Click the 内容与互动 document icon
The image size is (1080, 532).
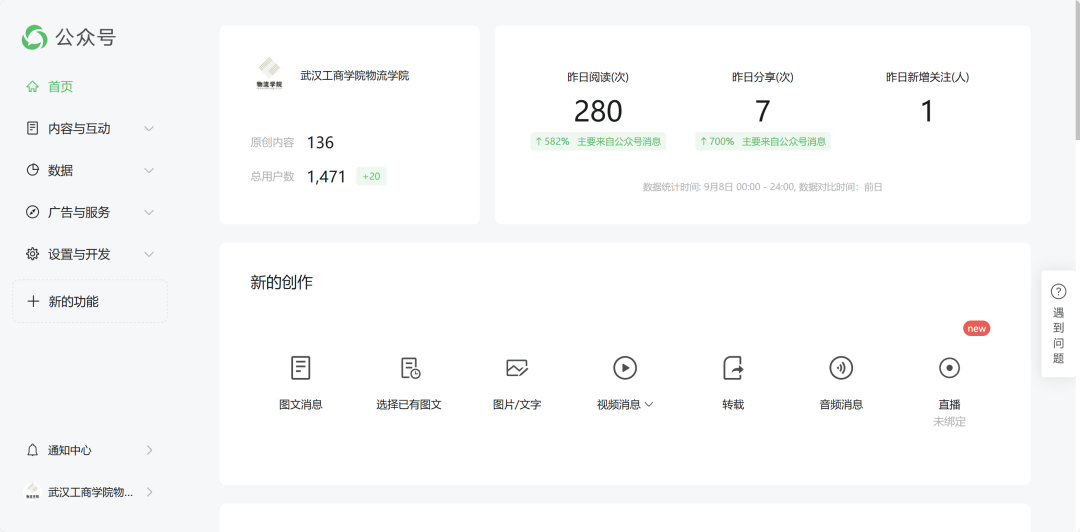32,128
